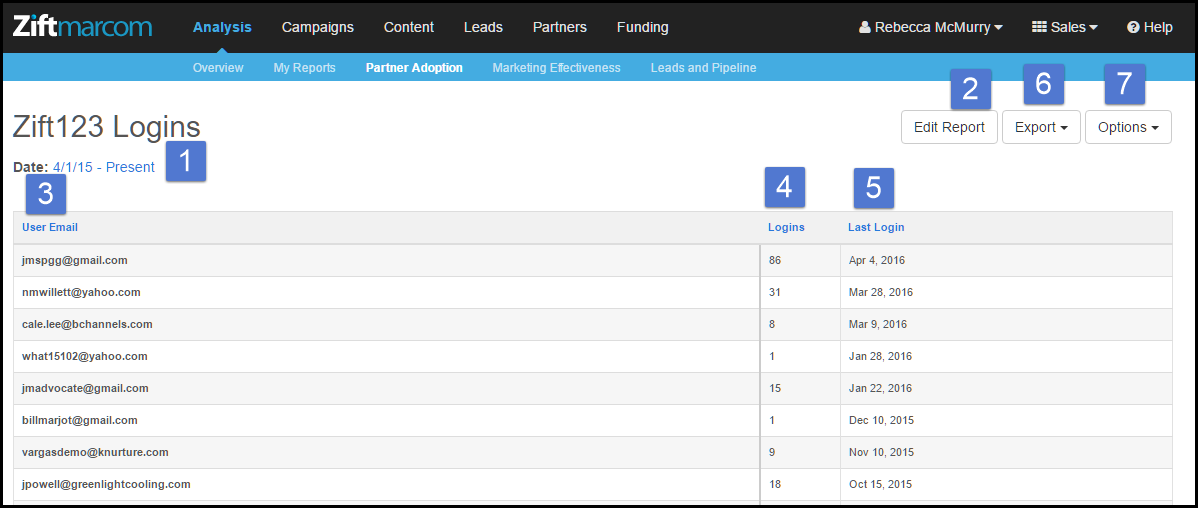Sort by the User Email column
Screen dimensions: 1198x508
coord(50,227)
